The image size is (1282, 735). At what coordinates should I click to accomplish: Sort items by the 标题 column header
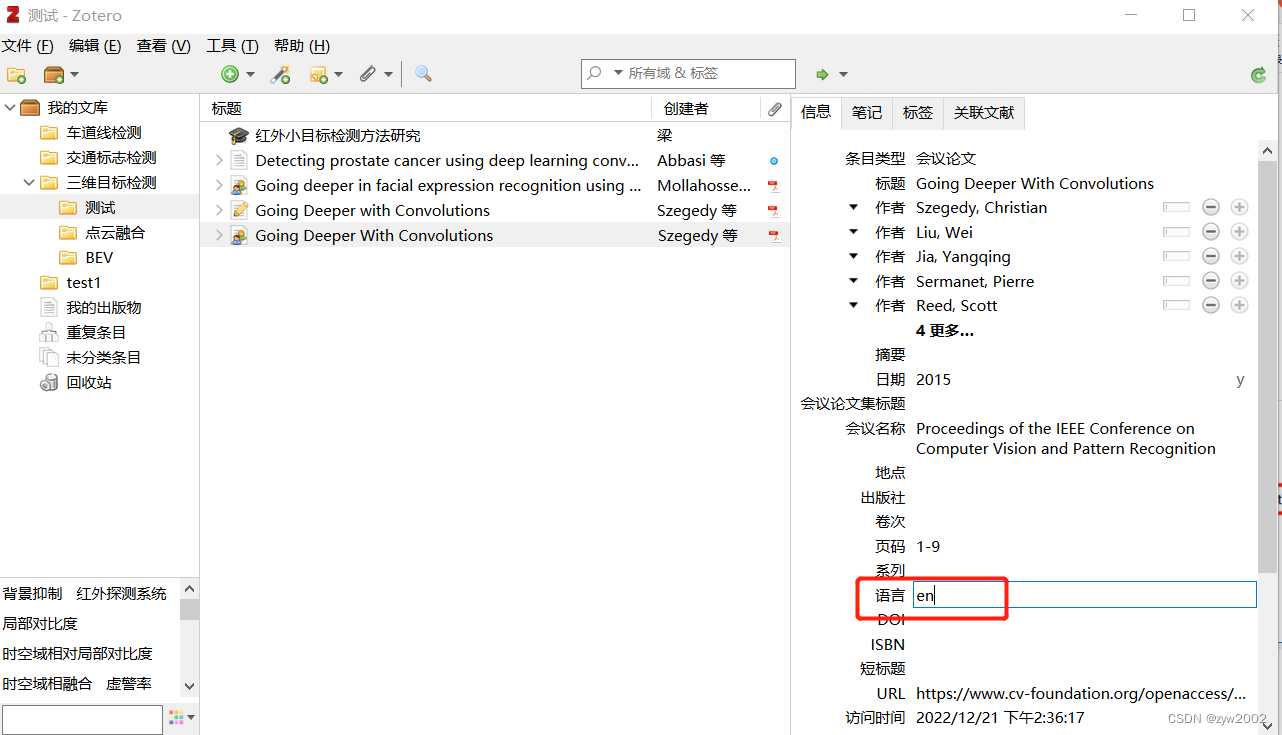426,109
